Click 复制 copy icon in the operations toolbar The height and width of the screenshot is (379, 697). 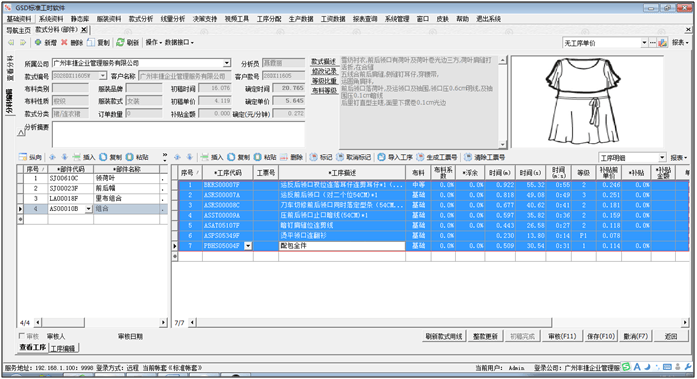click(231, 157)
